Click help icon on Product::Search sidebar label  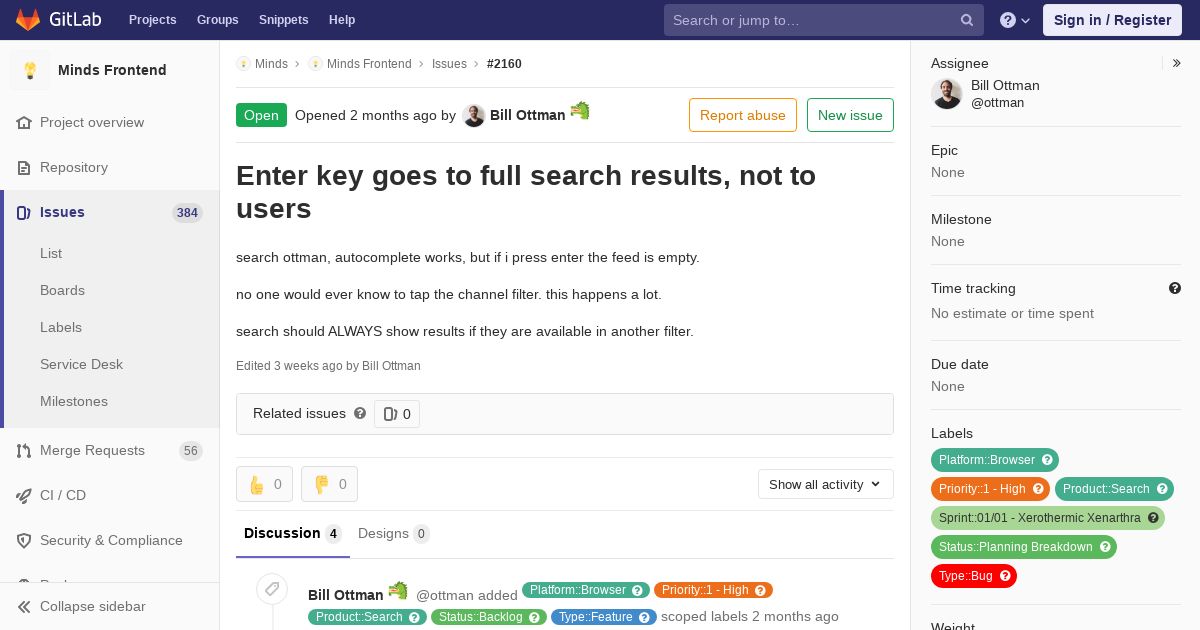click(1163, 489)
